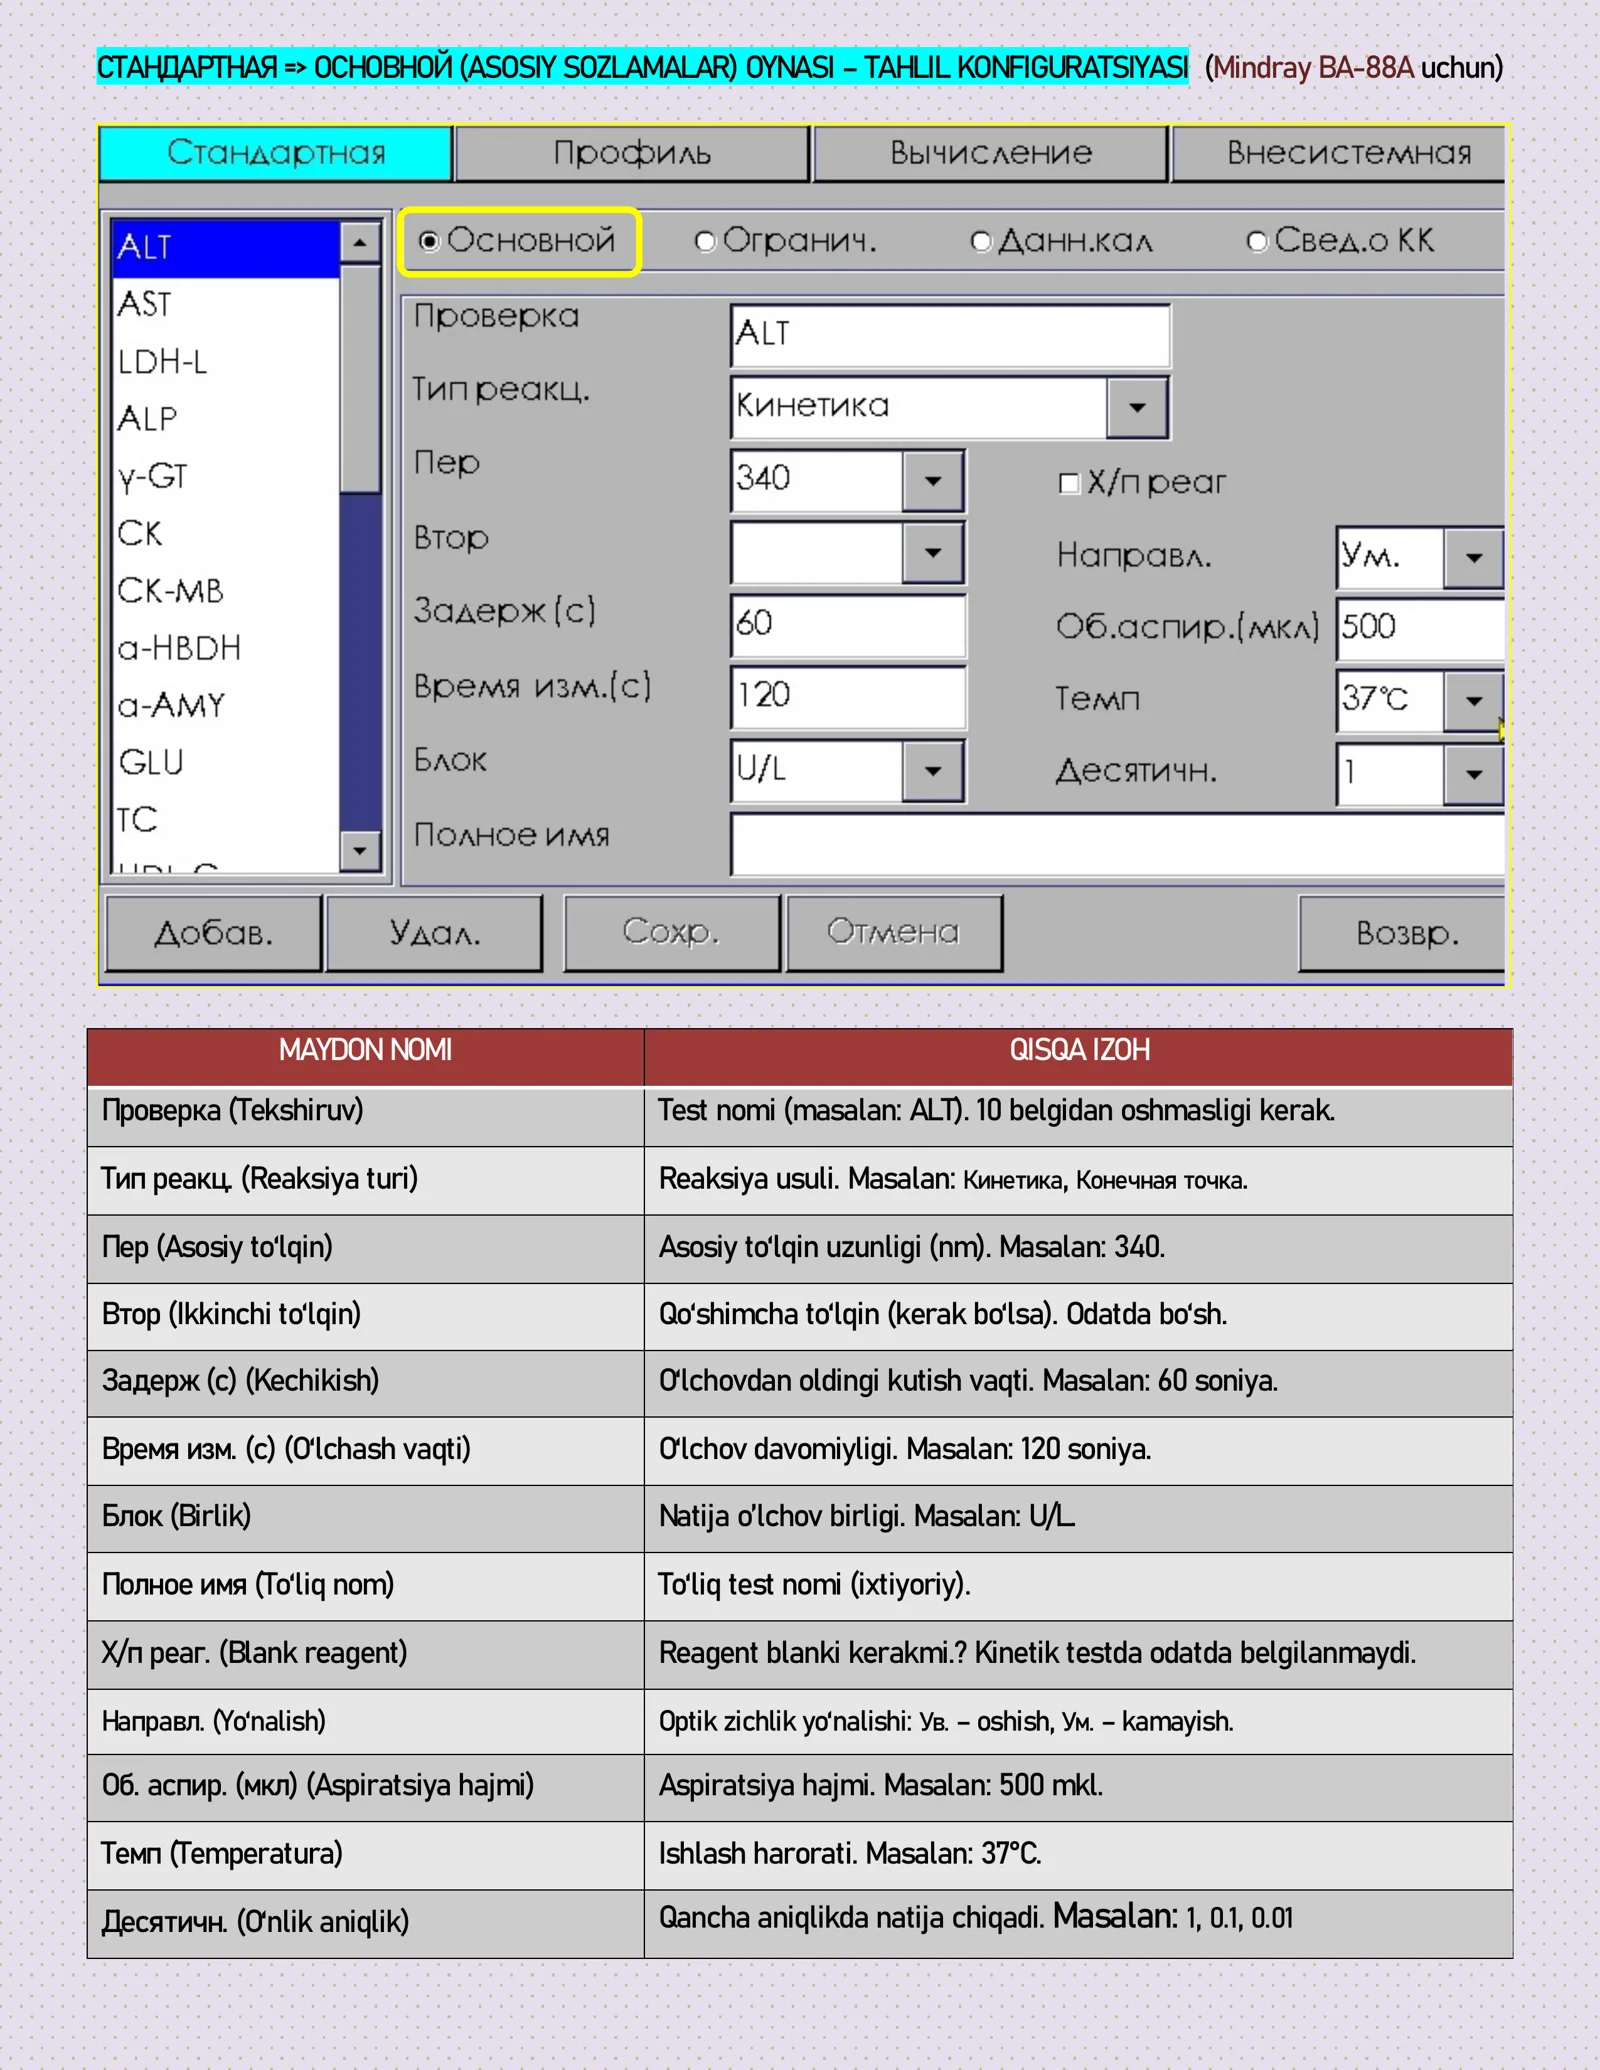Click the Удал. delete button
1600x2070 pixels.
pyautogui.click(x=434, y=933)
